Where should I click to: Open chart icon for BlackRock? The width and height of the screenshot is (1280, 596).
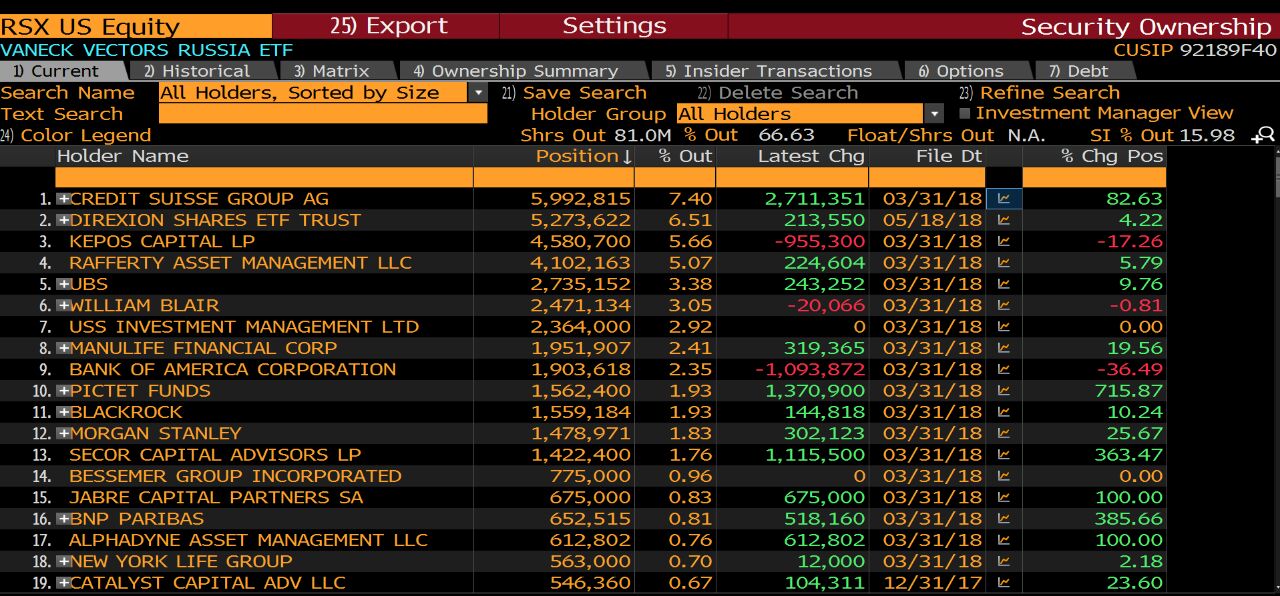[x=1003, y=412]
